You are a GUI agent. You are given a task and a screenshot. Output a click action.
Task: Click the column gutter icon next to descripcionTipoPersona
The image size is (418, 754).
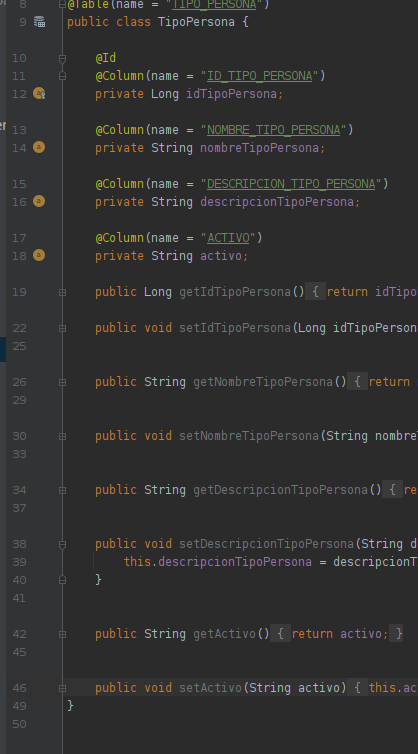click(x=39, y=201)
